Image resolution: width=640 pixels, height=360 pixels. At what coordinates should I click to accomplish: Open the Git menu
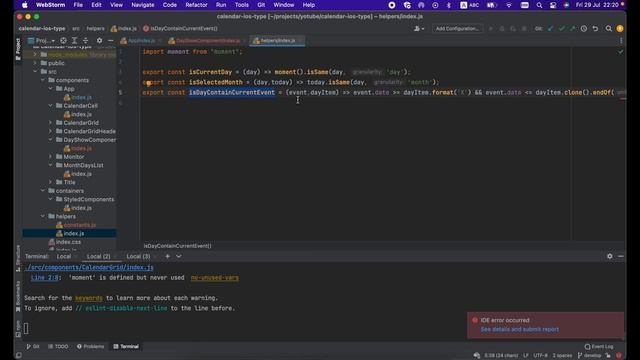(261, 5)
